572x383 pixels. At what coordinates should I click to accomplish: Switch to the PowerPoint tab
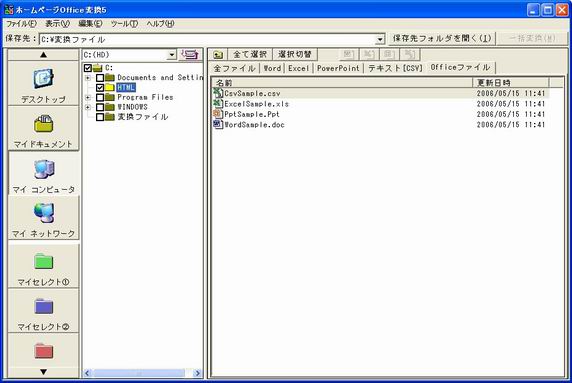click(x=338, y=68)
